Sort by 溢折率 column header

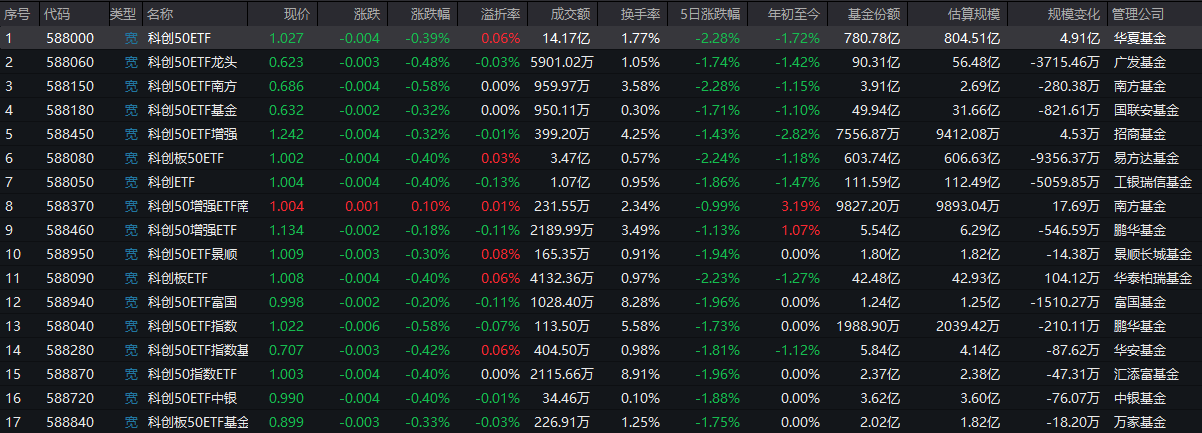pyautogui.click(x=500, y=15)
